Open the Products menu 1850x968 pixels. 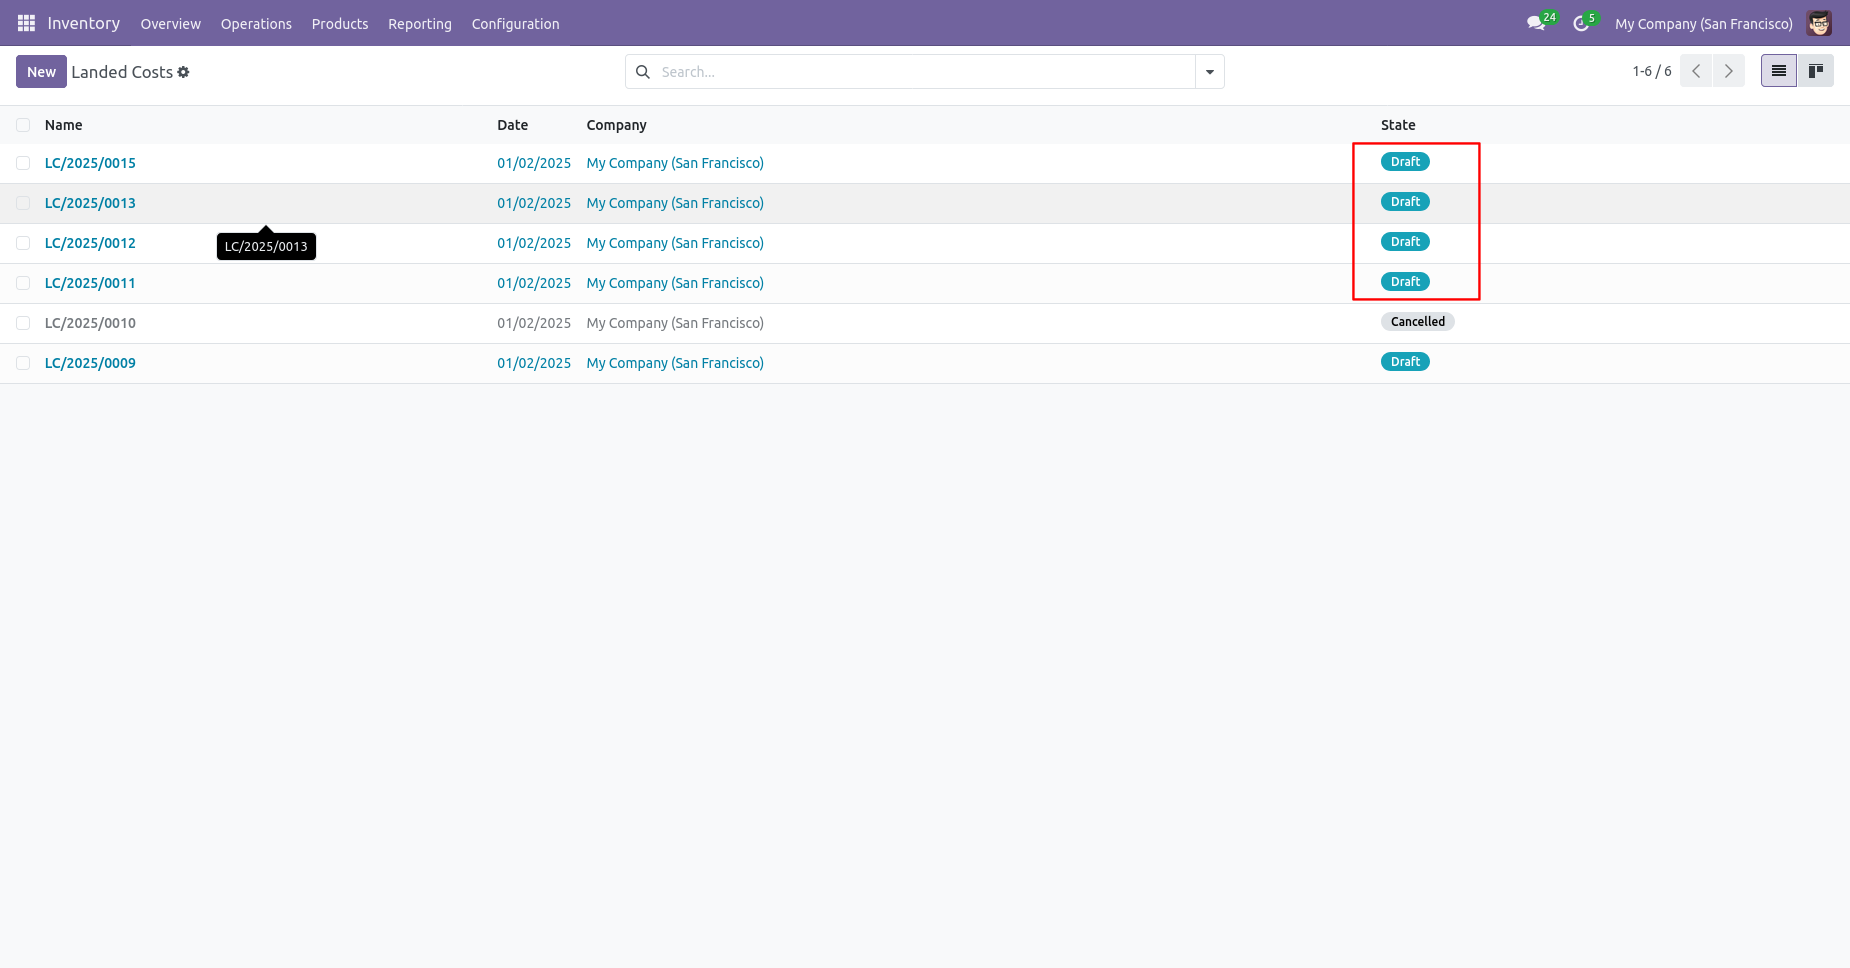[x=340, y=24]
